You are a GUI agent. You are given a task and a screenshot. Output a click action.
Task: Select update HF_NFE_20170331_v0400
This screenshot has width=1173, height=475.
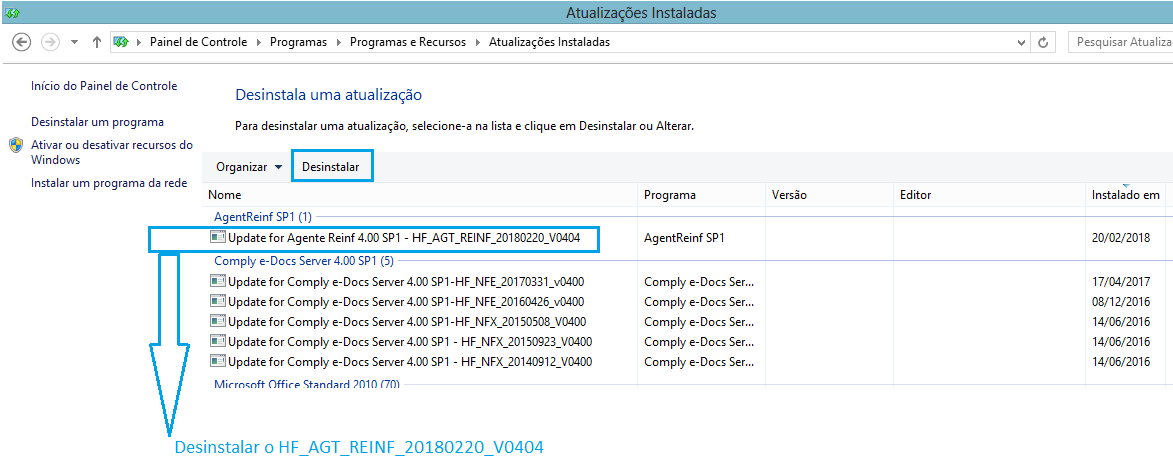coord(406,282)
